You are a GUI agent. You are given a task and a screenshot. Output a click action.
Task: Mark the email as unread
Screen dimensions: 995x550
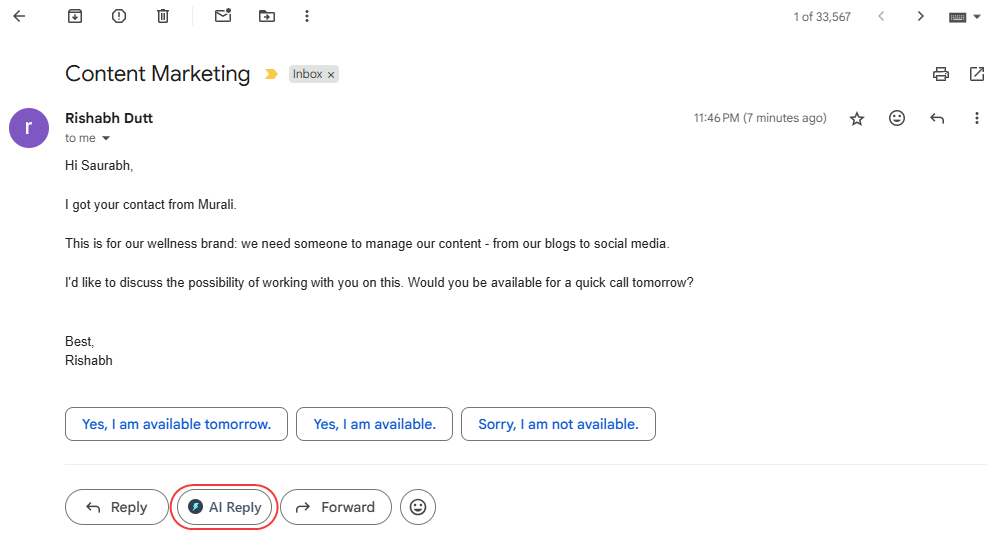coord(223,16)
